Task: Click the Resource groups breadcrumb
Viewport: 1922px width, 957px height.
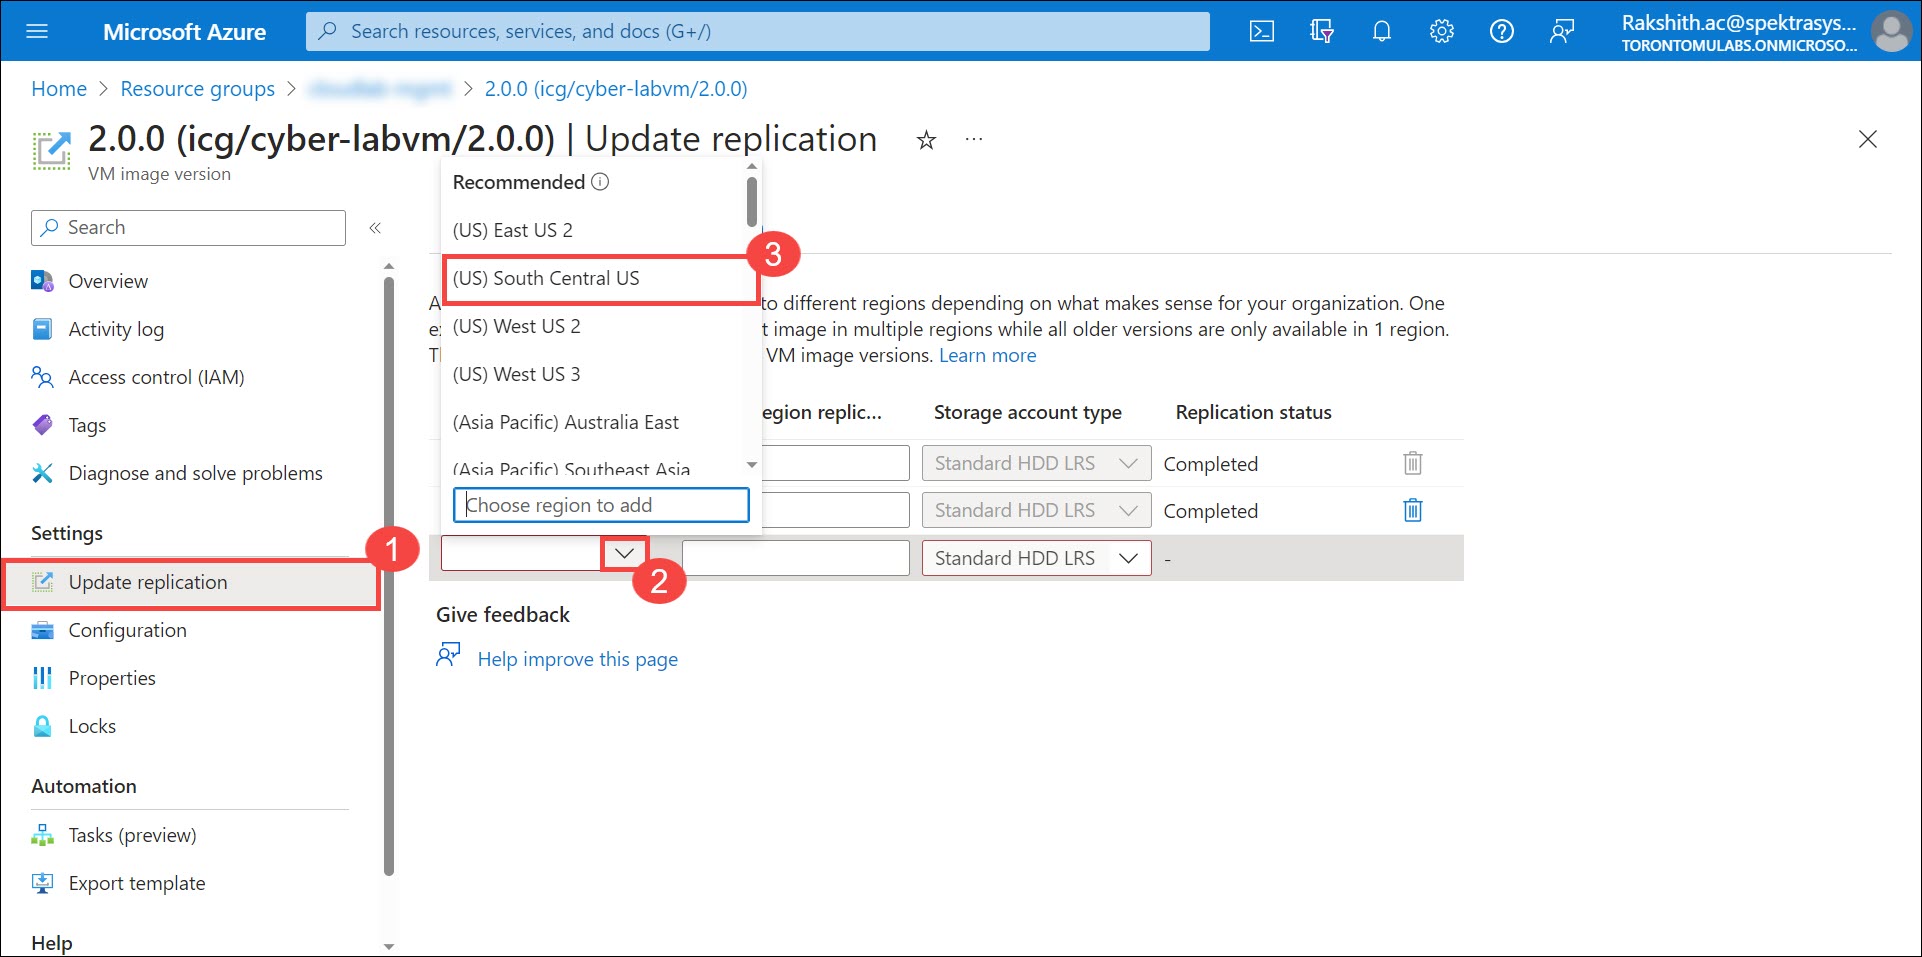Action: click(x=197, y=89)
